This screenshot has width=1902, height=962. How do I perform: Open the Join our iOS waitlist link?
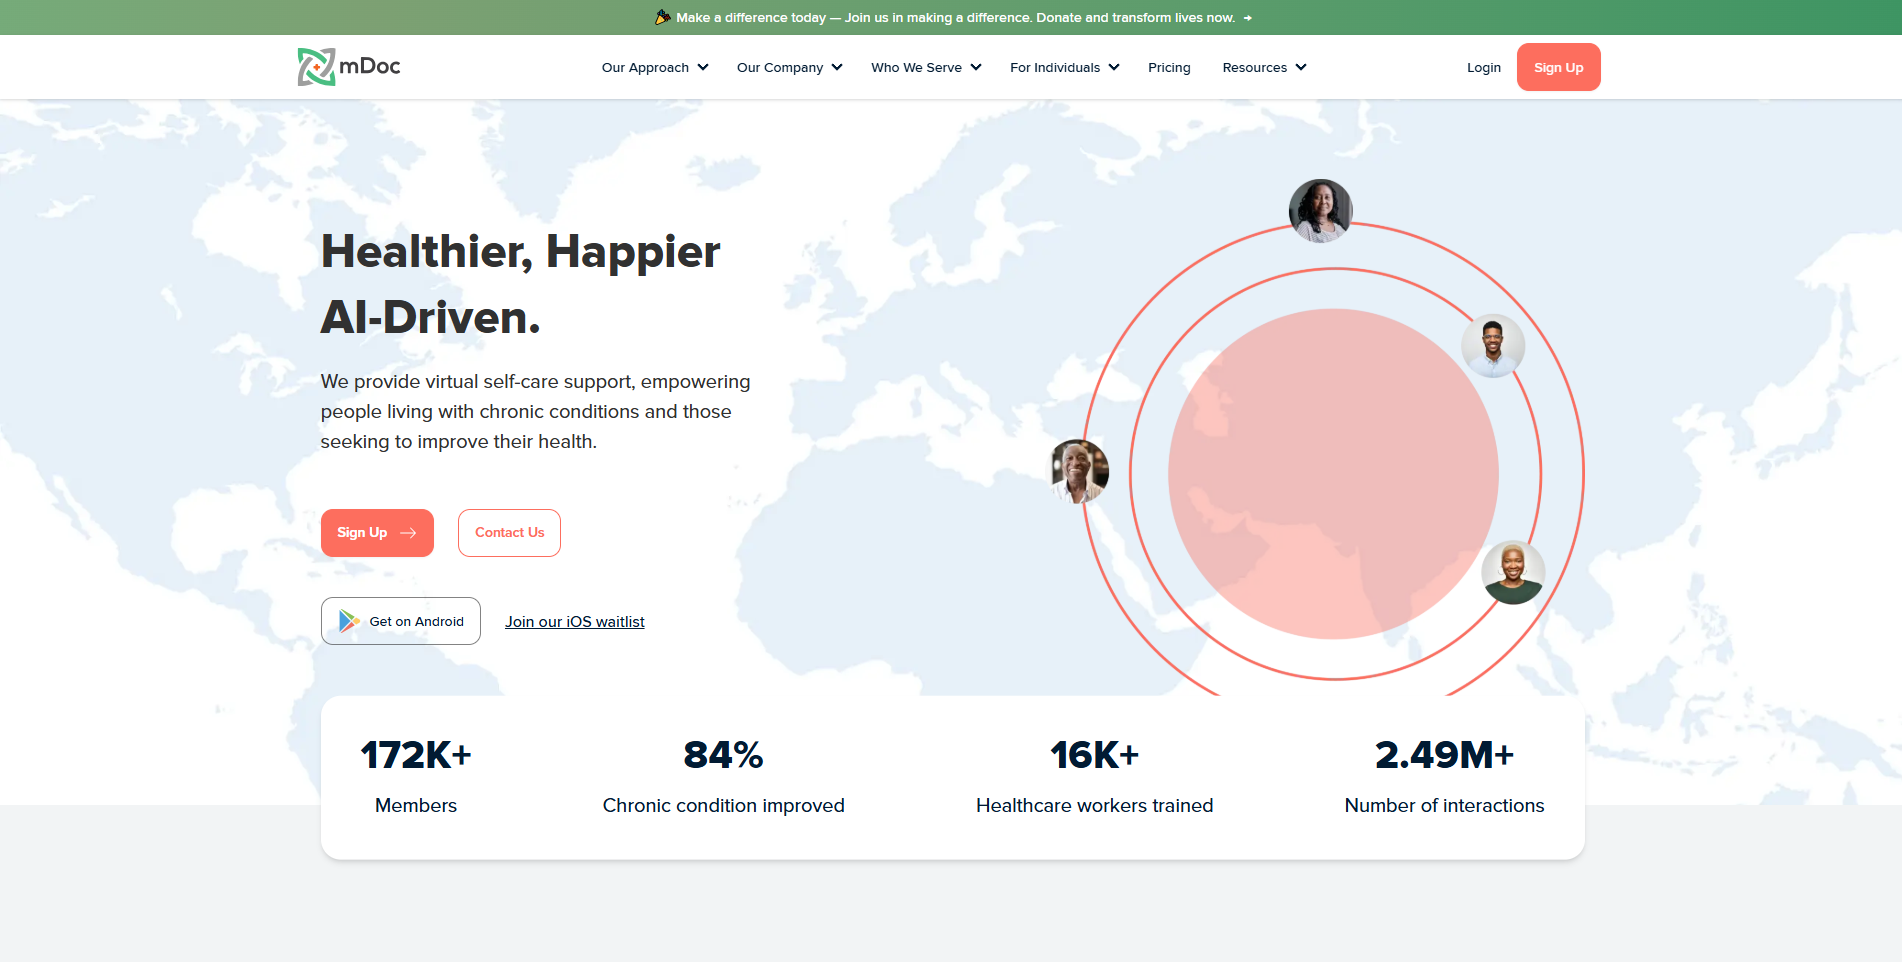(x=574, y=622)
